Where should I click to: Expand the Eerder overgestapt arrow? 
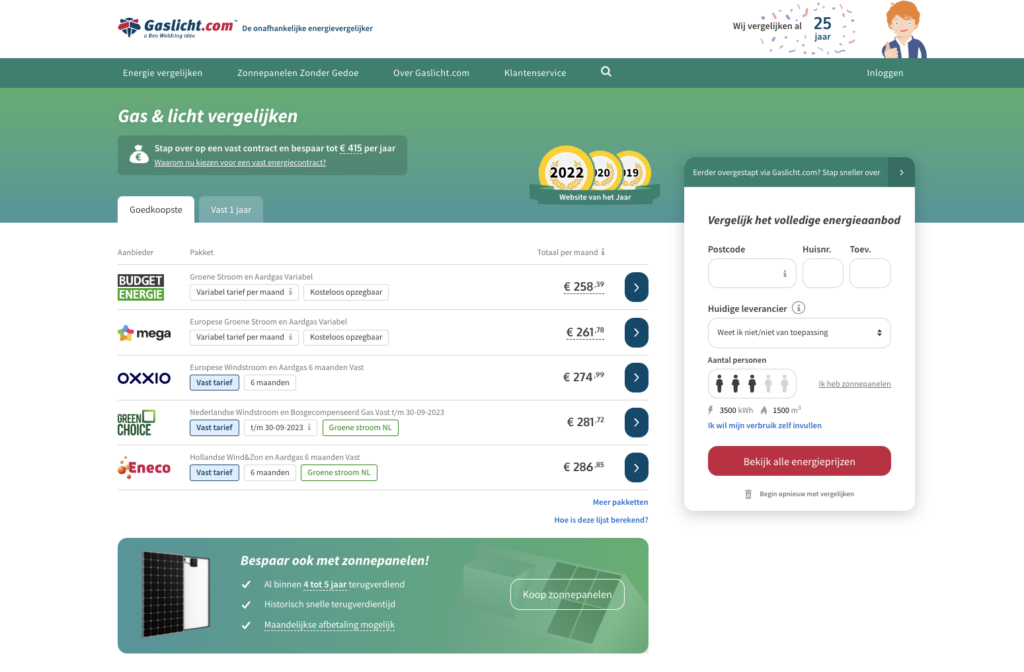tap(901, 172)
